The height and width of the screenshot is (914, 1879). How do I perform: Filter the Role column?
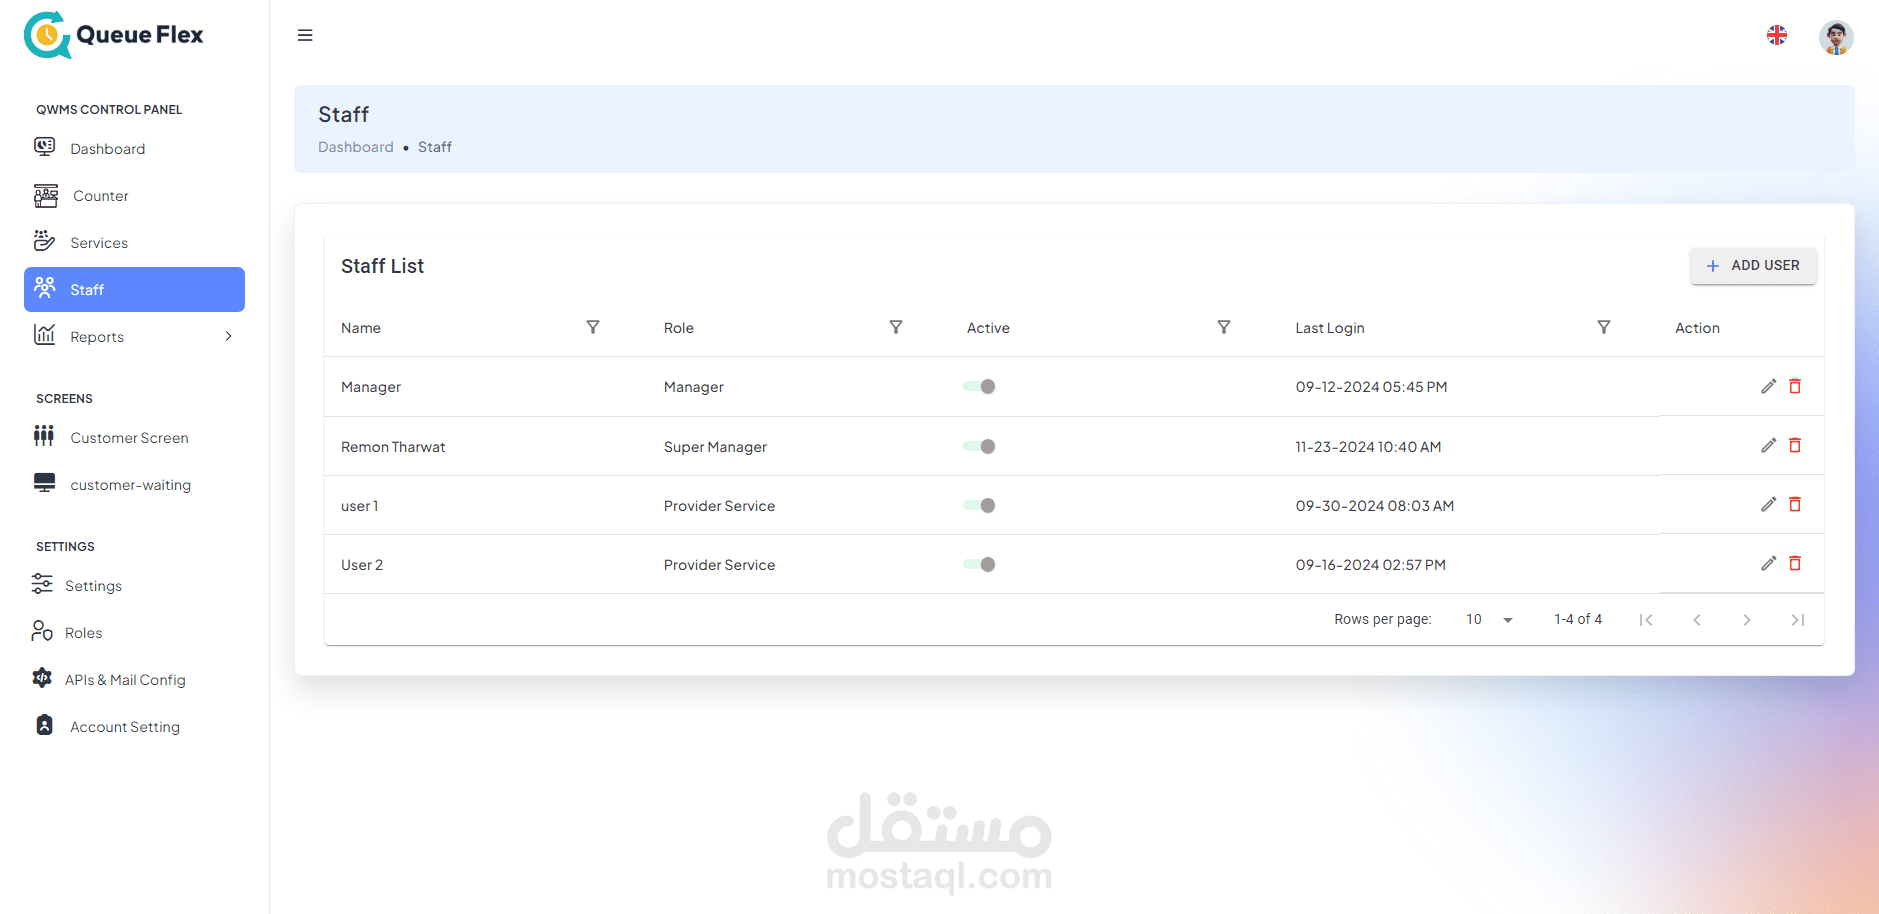[896, 327]
